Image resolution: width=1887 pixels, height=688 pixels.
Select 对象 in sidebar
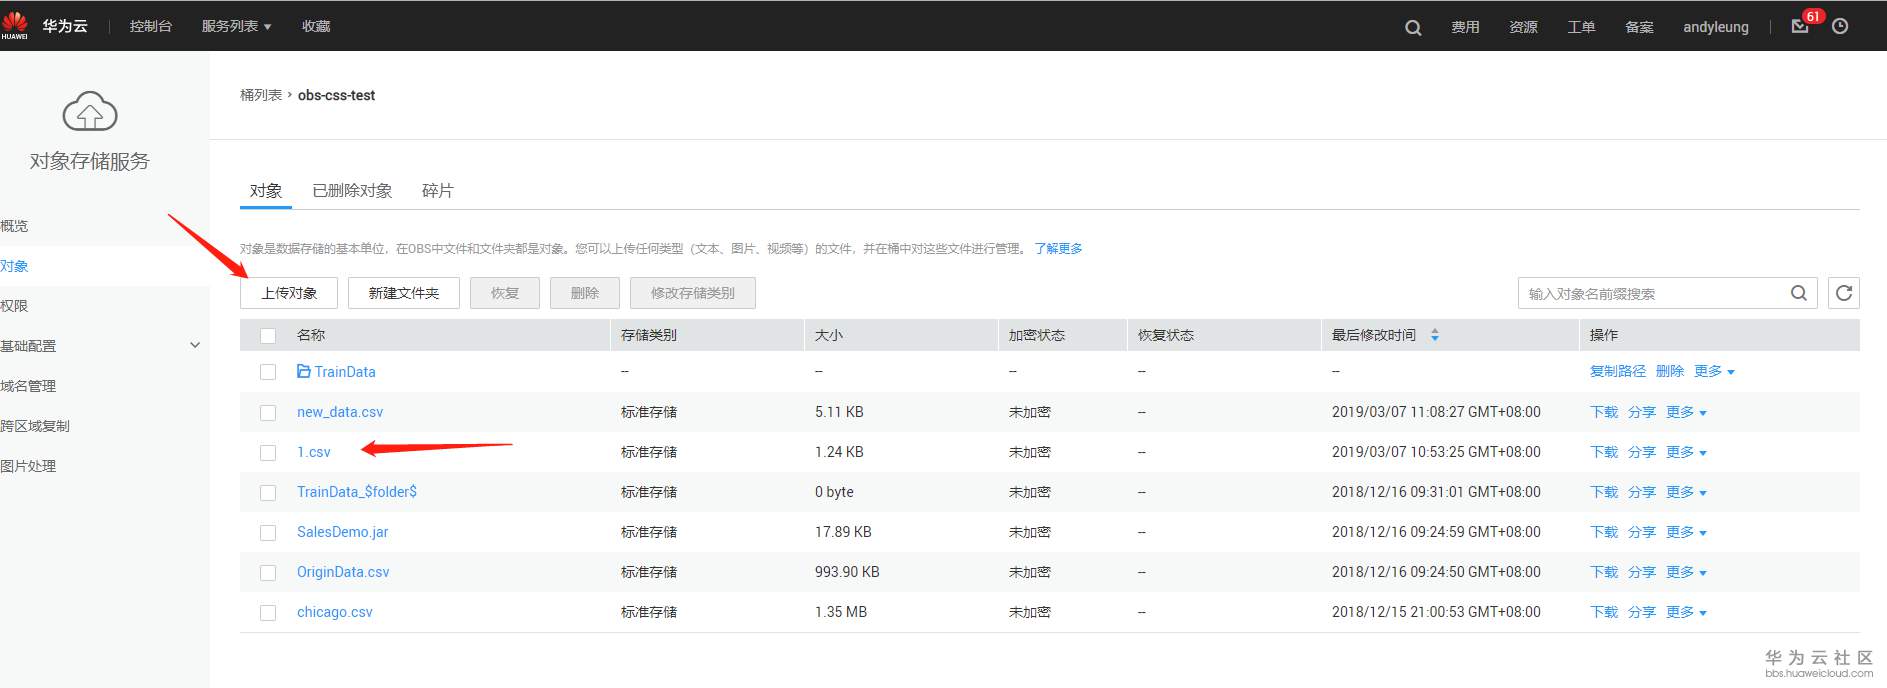coord(14,266)
